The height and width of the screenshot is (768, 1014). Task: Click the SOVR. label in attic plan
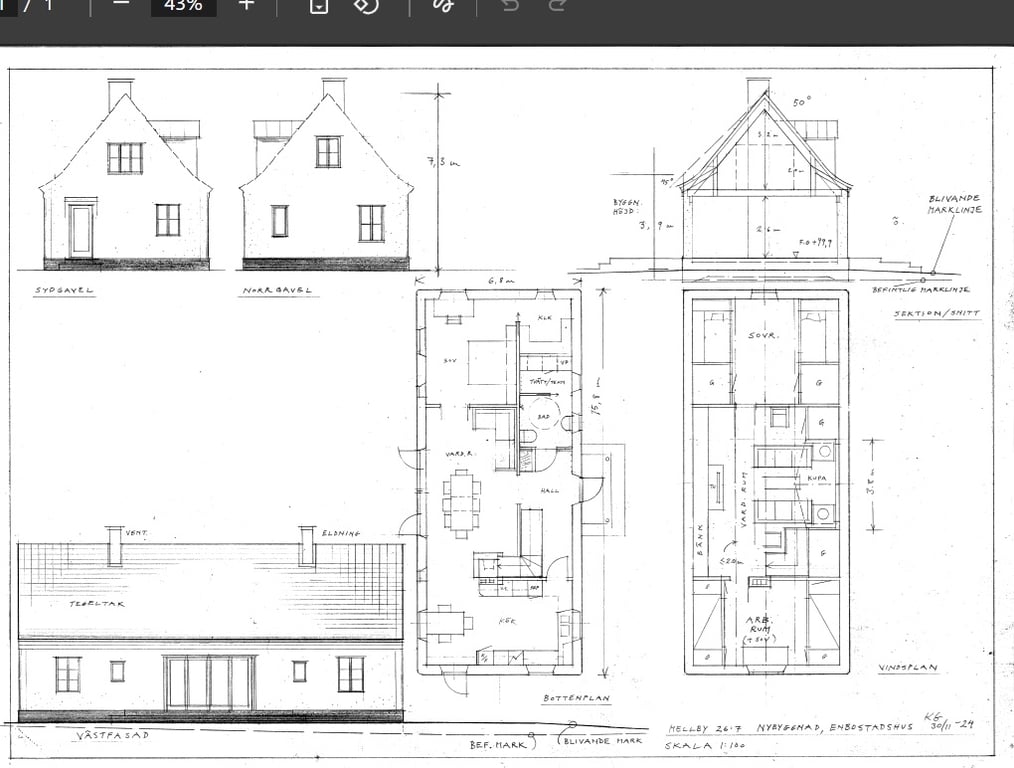[763, 336]
